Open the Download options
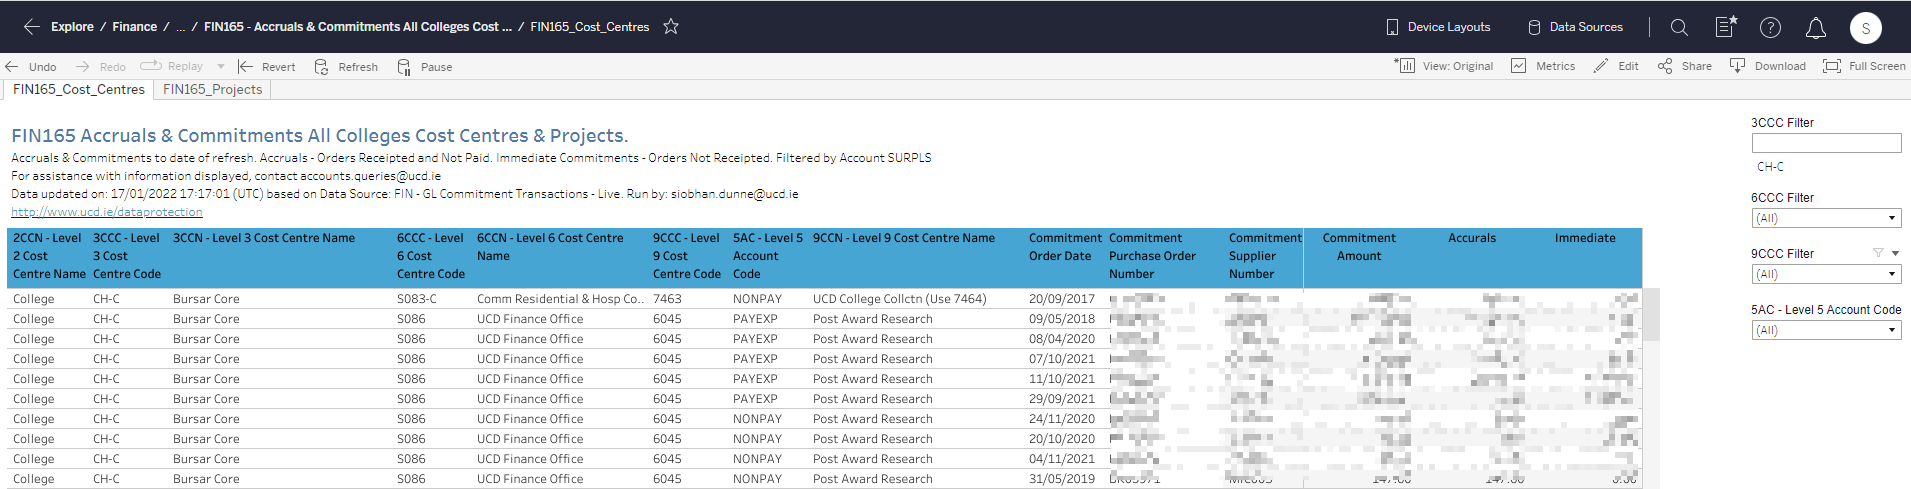Viewport: 1911px width, 489px height. tap(1768, 66)
